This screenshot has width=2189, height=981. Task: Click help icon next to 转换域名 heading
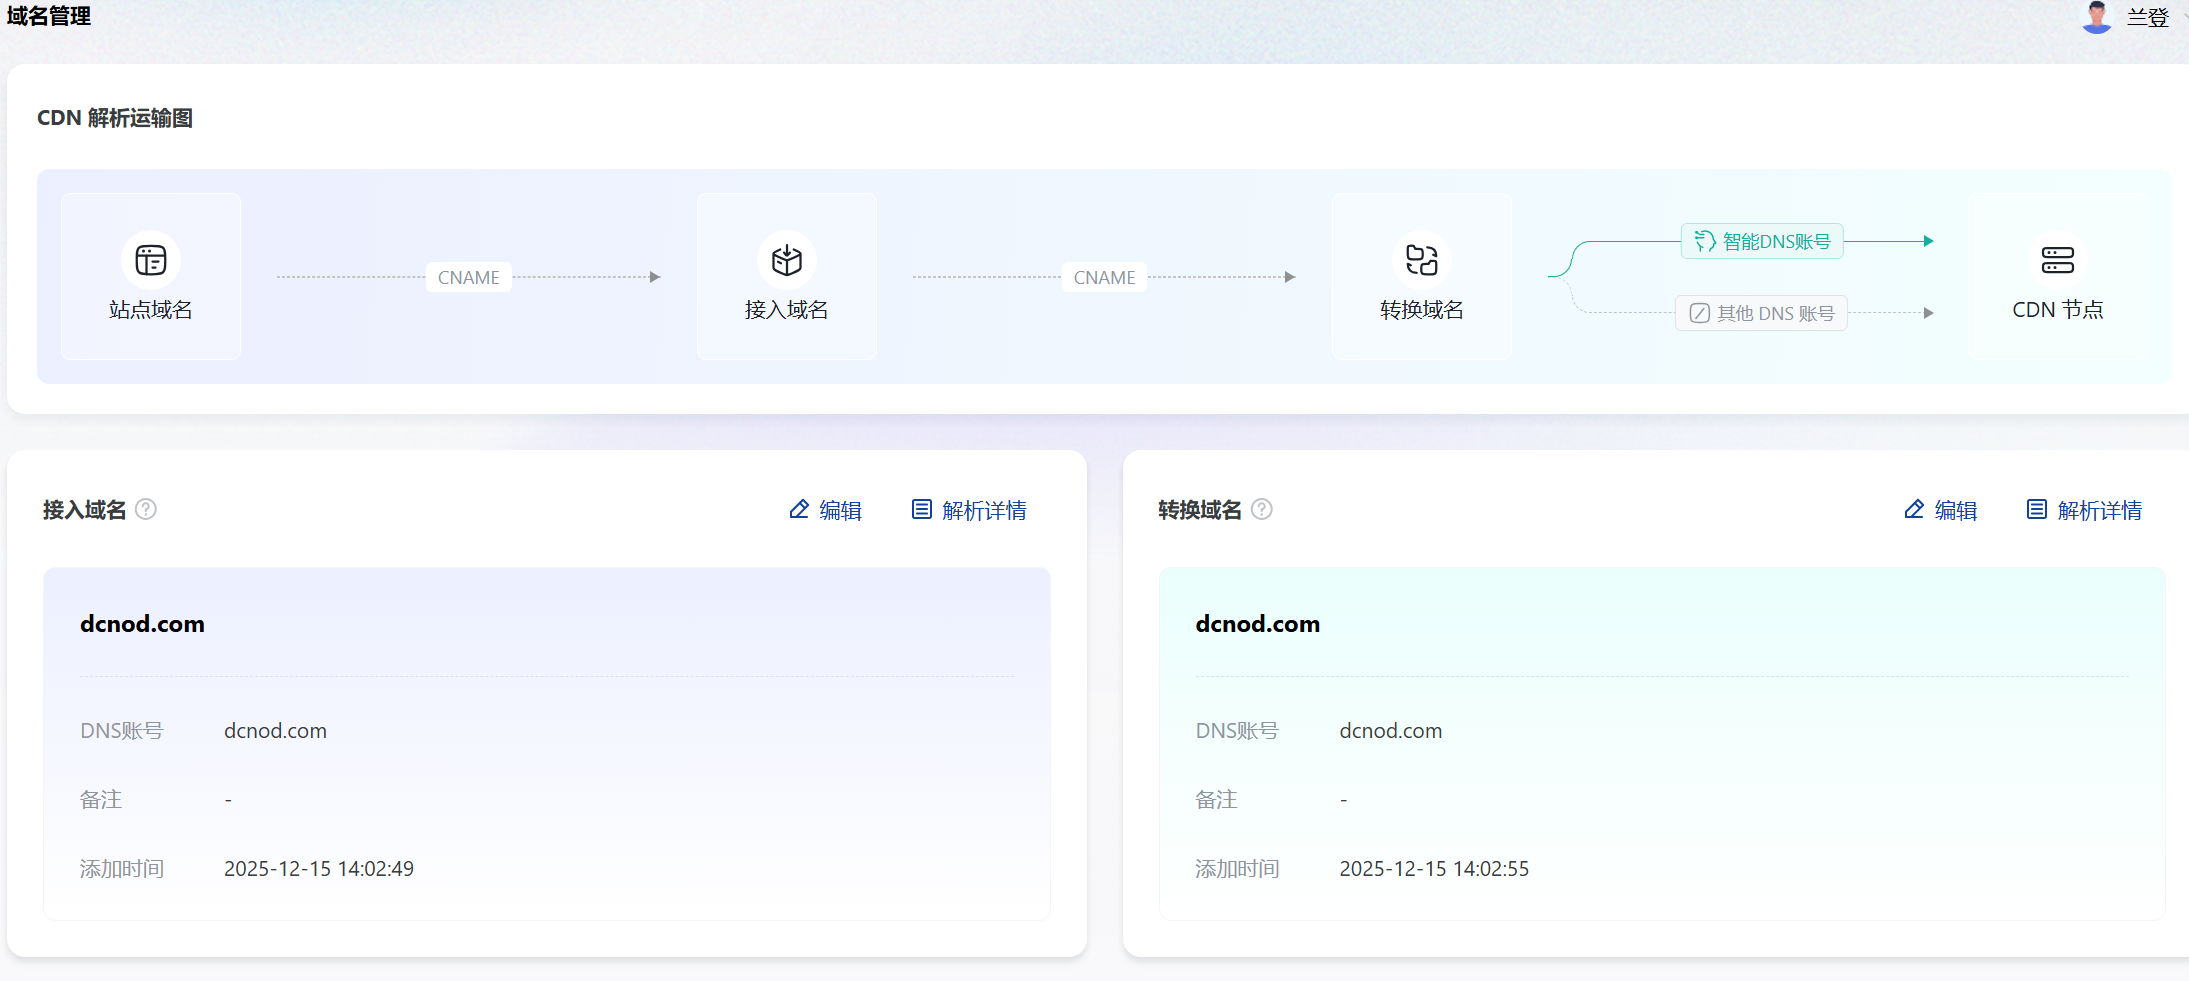(x=1262, y=509)
